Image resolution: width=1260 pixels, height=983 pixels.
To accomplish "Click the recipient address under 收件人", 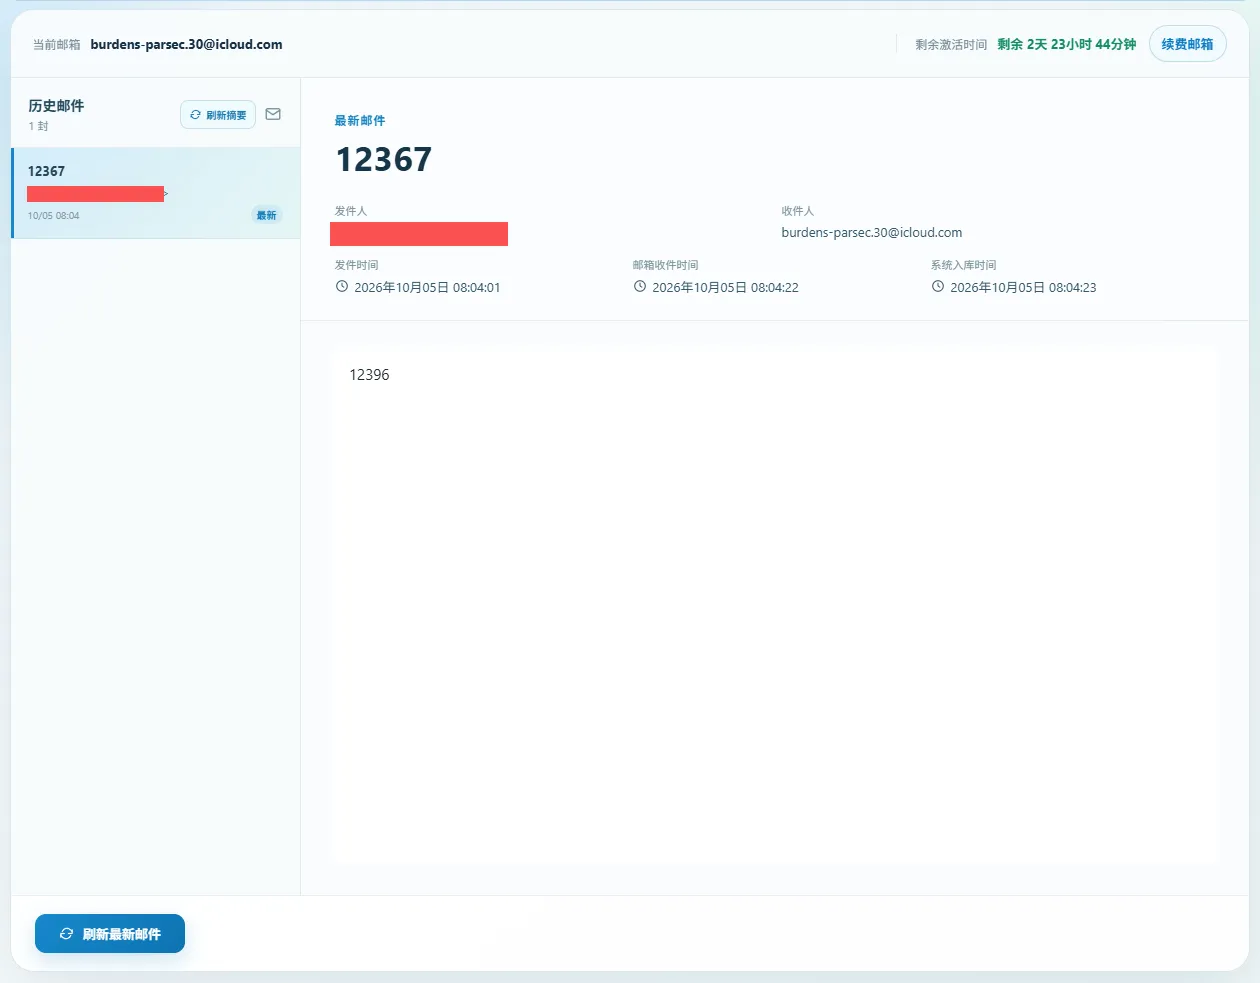I will click(x=872, y=233).
